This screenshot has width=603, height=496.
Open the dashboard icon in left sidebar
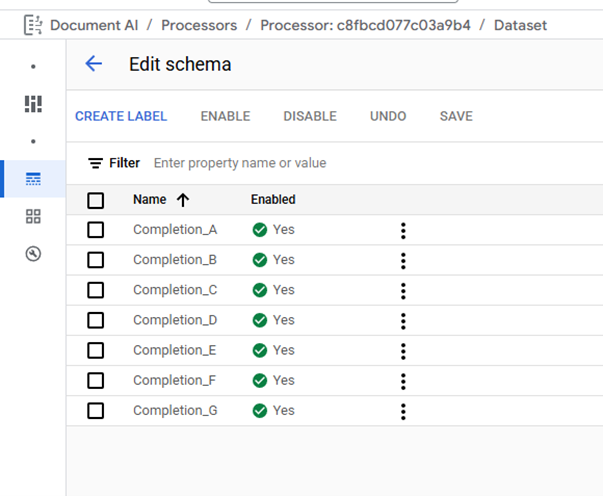33,104
